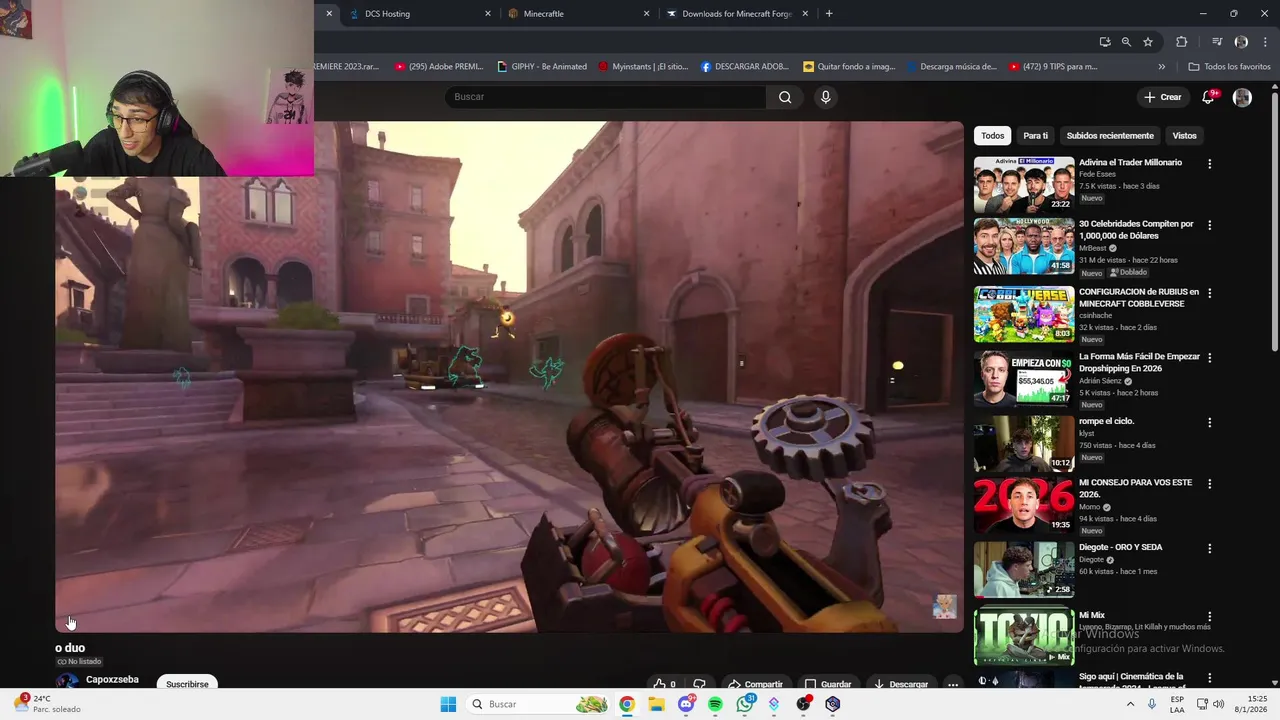Activate voice search microphone on YouTube
This screenshot has height=720, width=1280.
[825, 97]
